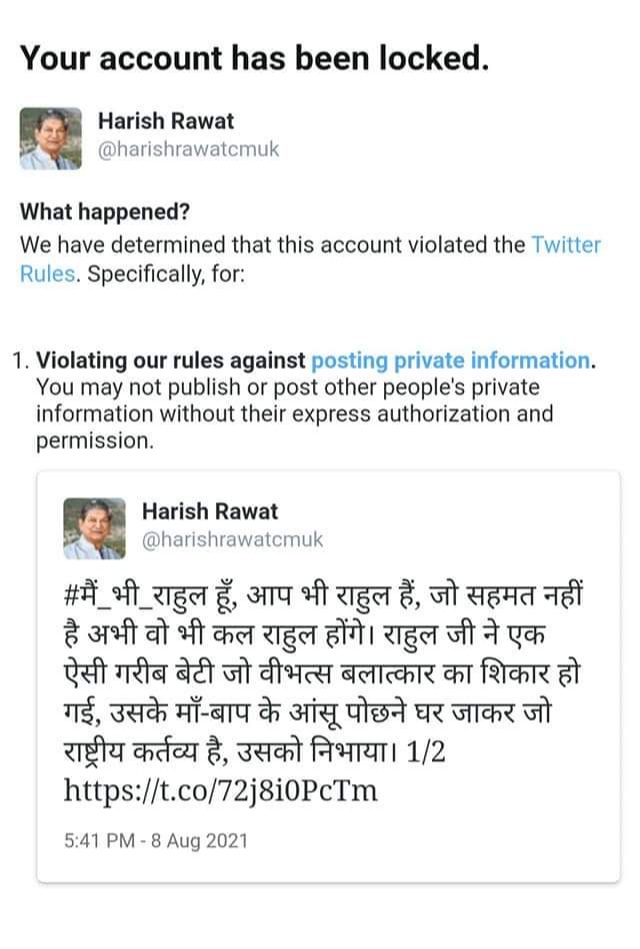Image resolution: width=640 pixels, height=949 pixels.
Task: Click the bold 'Violating our rules against' text
Action: click(x=171, y=360)
